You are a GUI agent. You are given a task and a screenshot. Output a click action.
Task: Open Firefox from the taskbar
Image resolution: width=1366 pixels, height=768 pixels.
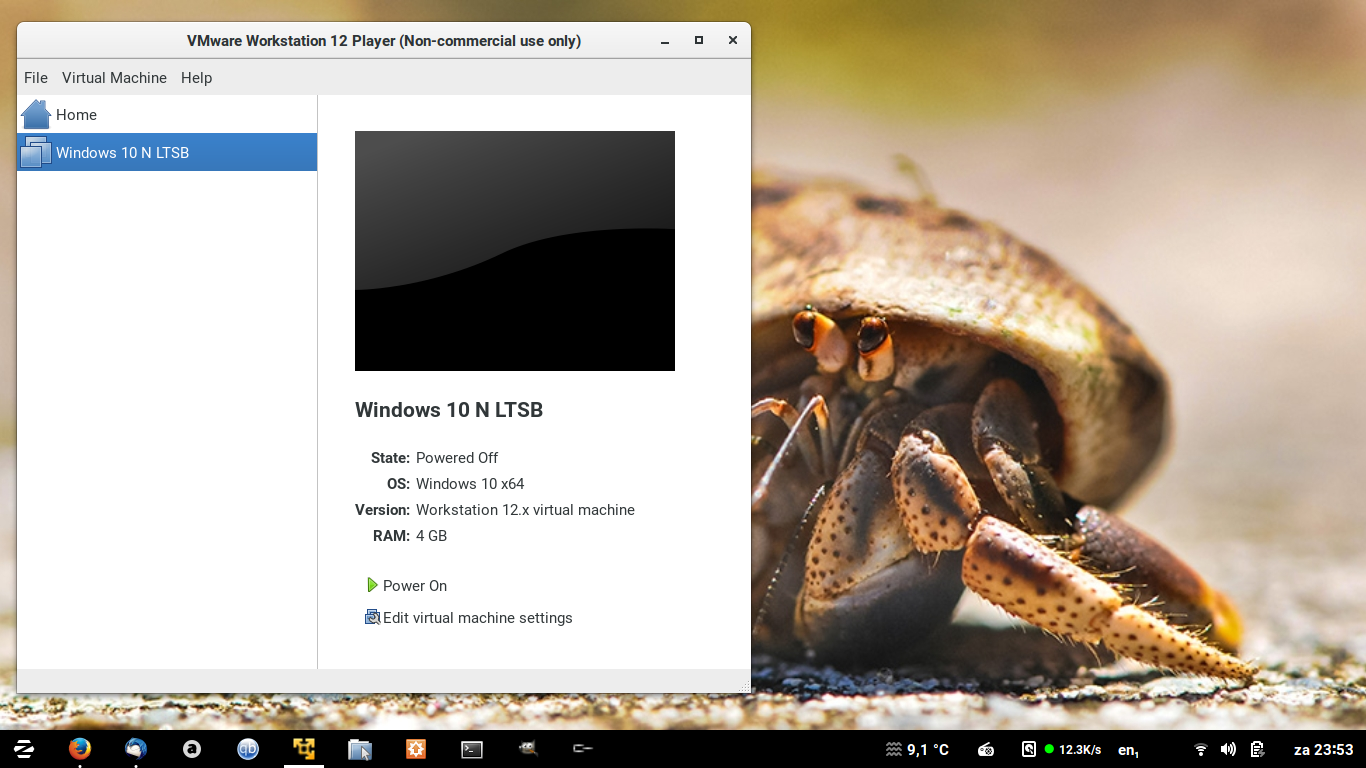tap(80, 749)
